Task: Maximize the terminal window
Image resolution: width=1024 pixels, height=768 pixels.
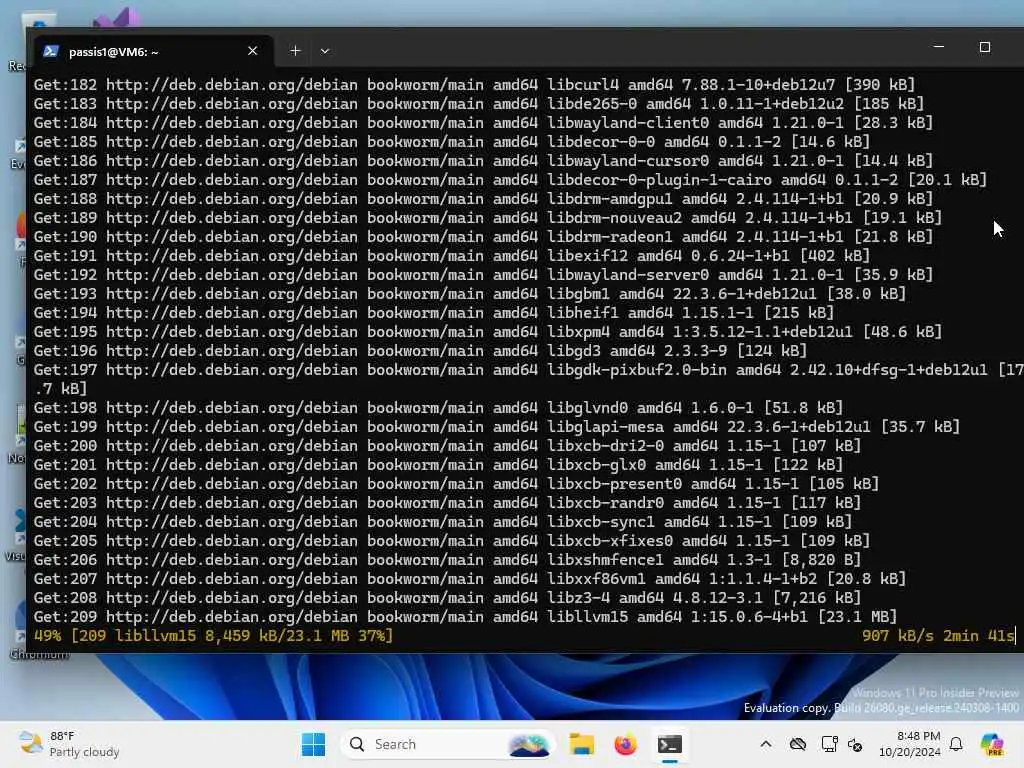Action: (985, 47)
